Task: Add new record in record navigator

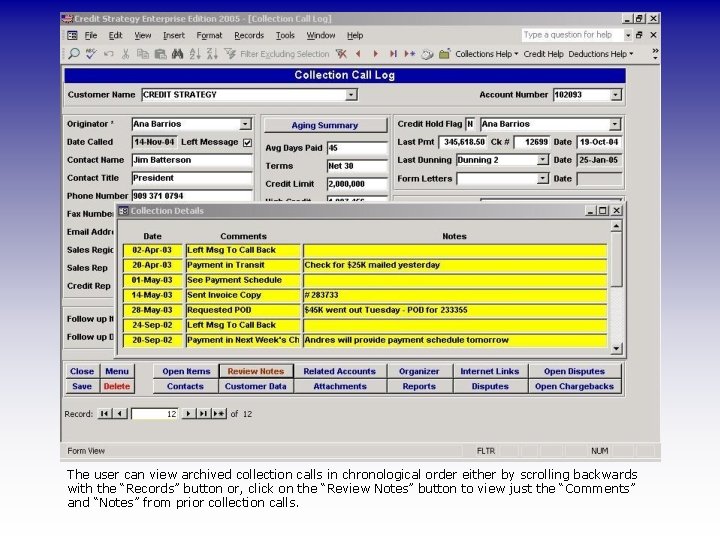Action: [219, 414]
